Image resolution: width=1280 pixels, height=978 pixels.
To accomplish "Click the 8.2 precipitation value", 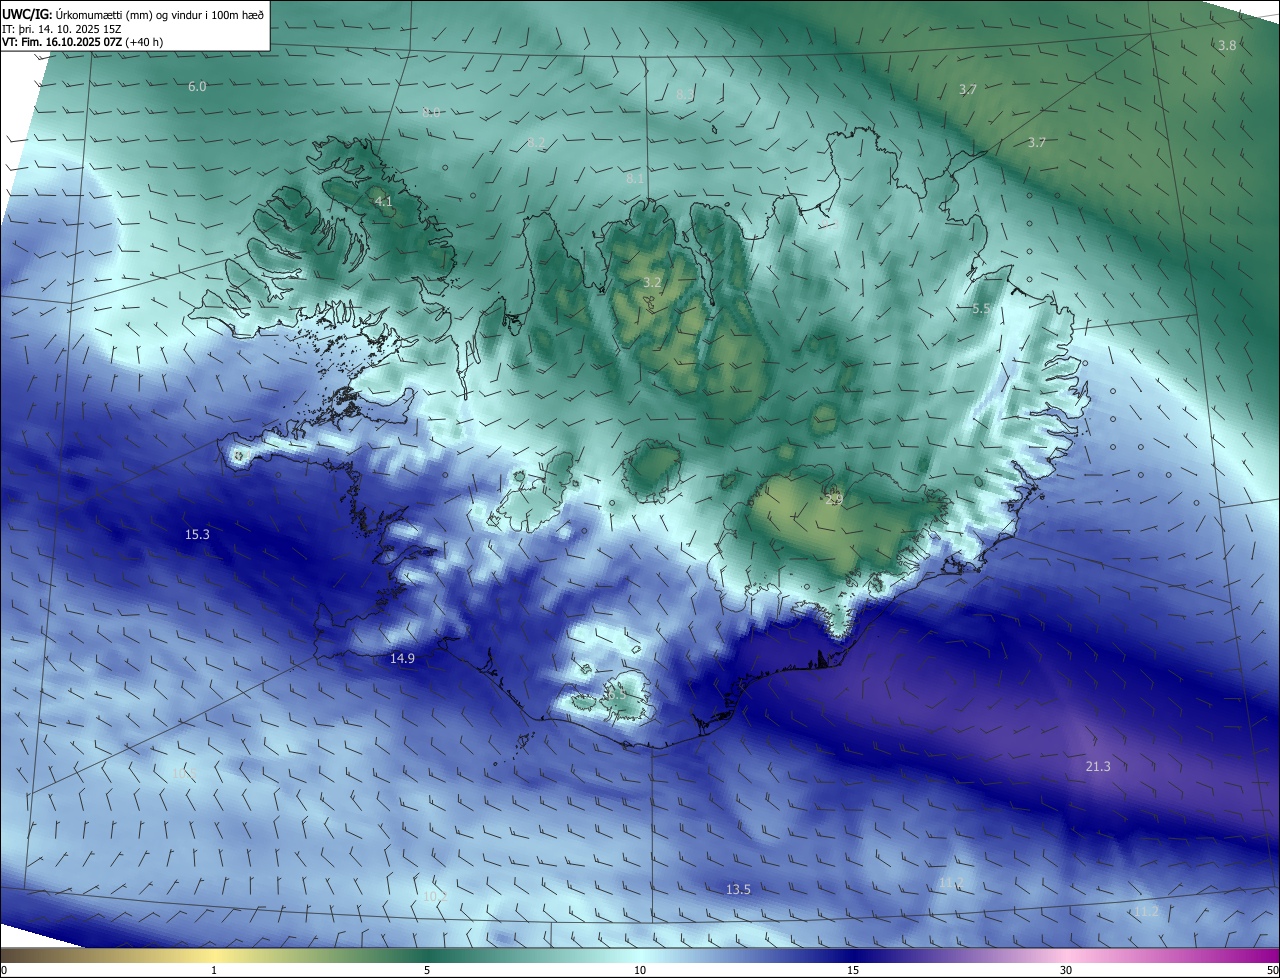I will [x=537, y=144].
